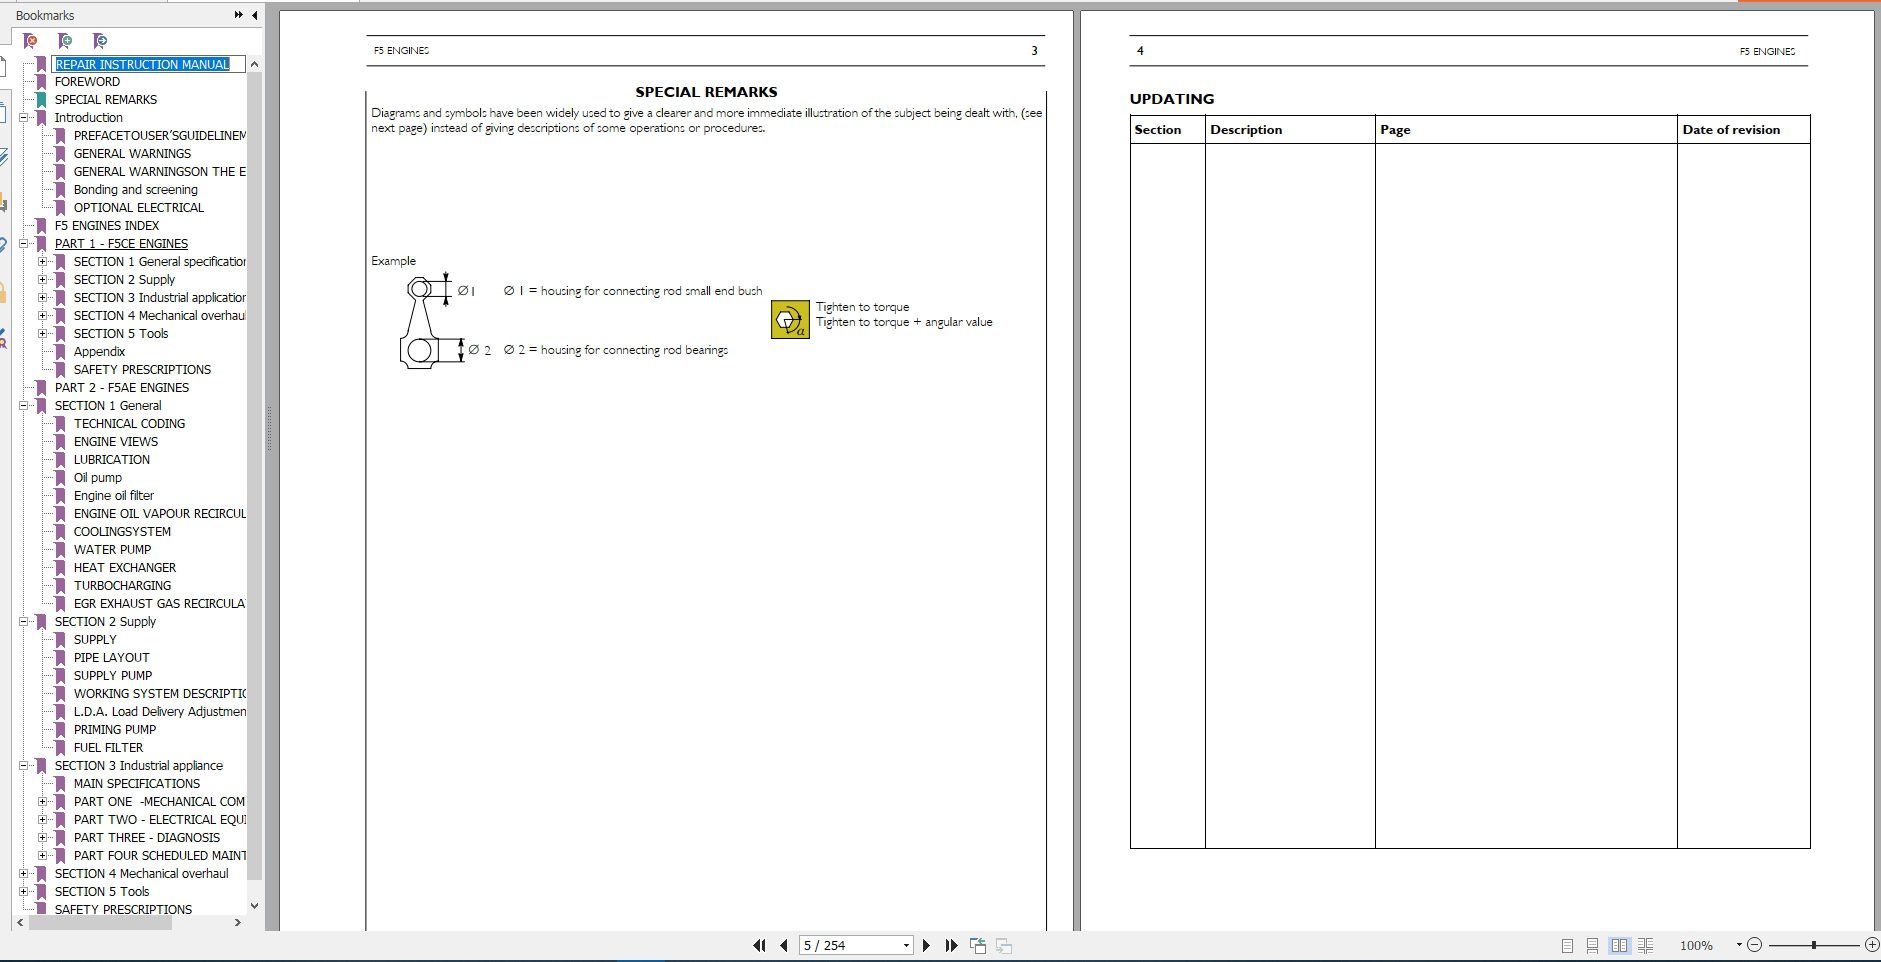Open the Bonding and screening bookmark
Viewport: 1881px width, 962px height.
(135, 190)
